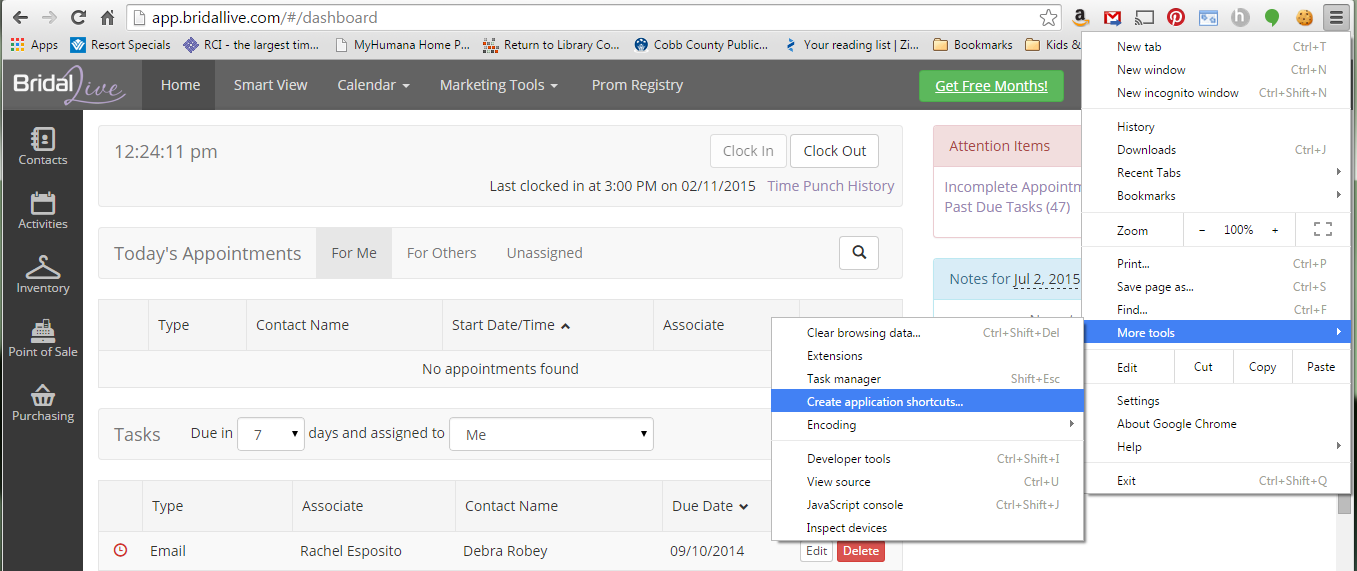The height and width of the screenshot is (571, 1357).
Task: Open the assigned to Me dropdown
Action: tap(551, 434)
